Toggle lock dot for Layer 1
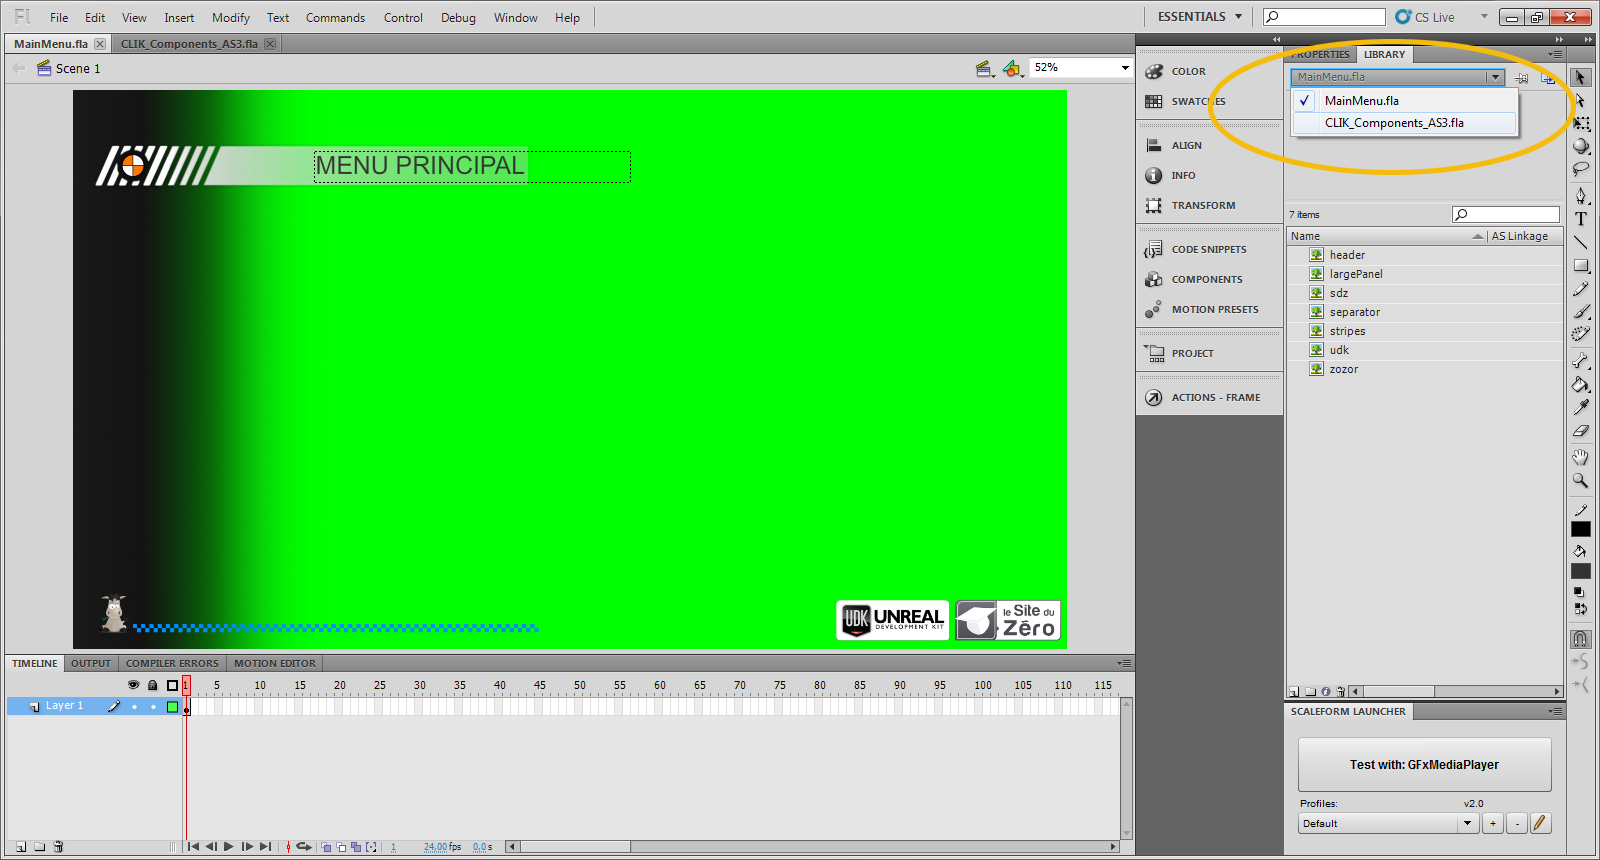 coord(153,707)
